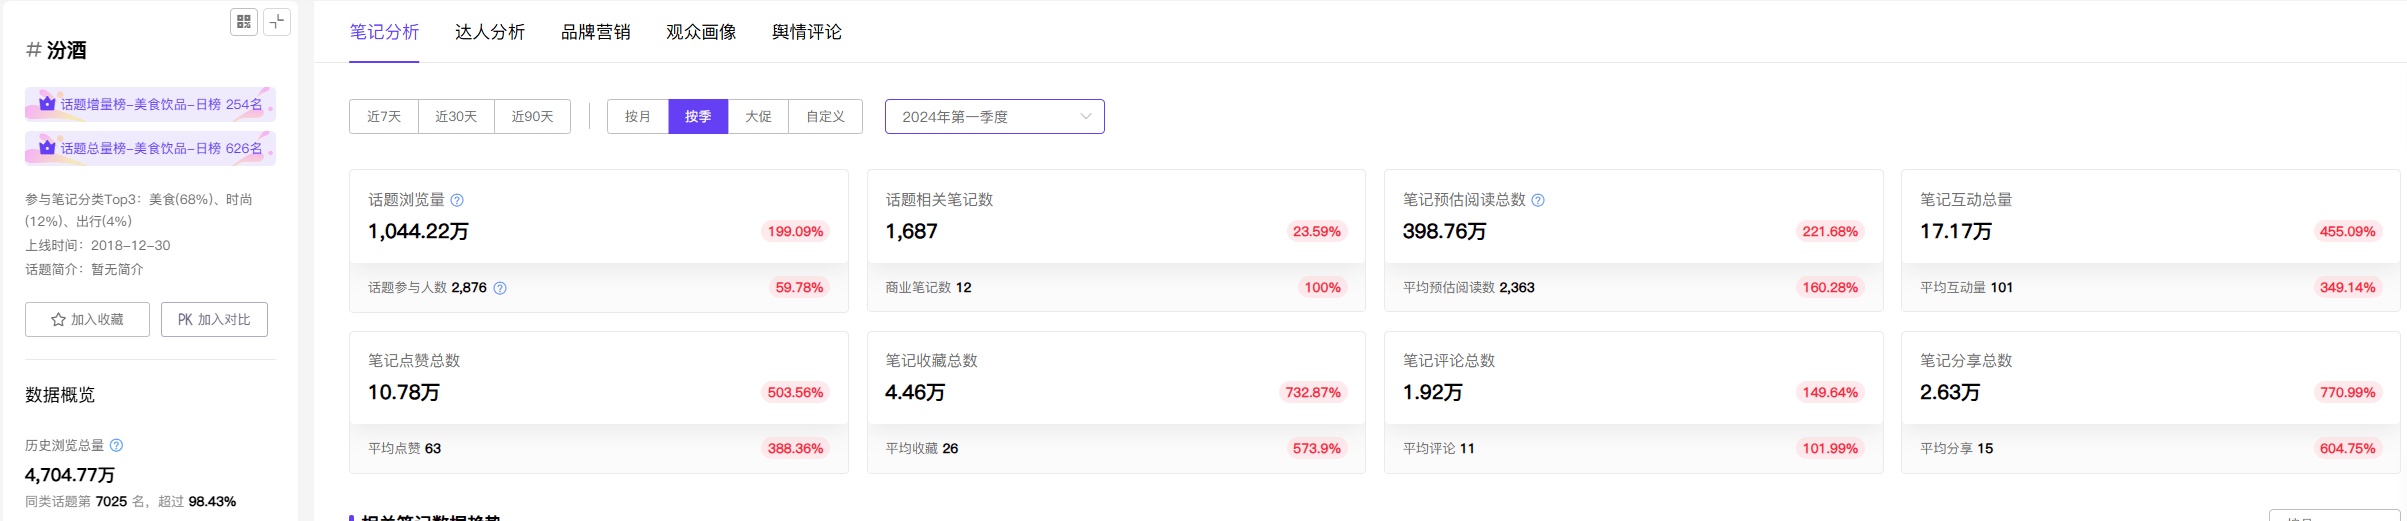Open 话题增量榜-美食饮品-日榜 254名 badge
This screenshot has height=521, width=2407.
coord(150,104)
